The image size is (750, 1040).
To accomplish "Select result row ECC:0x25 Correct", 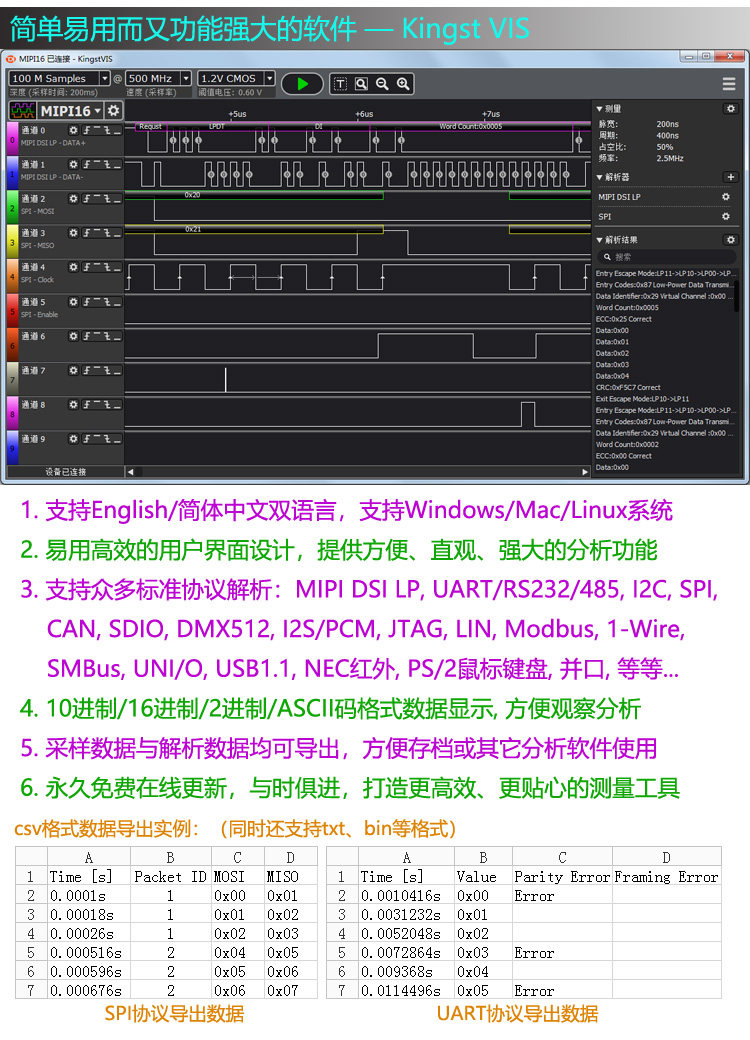I will point(623,319).
